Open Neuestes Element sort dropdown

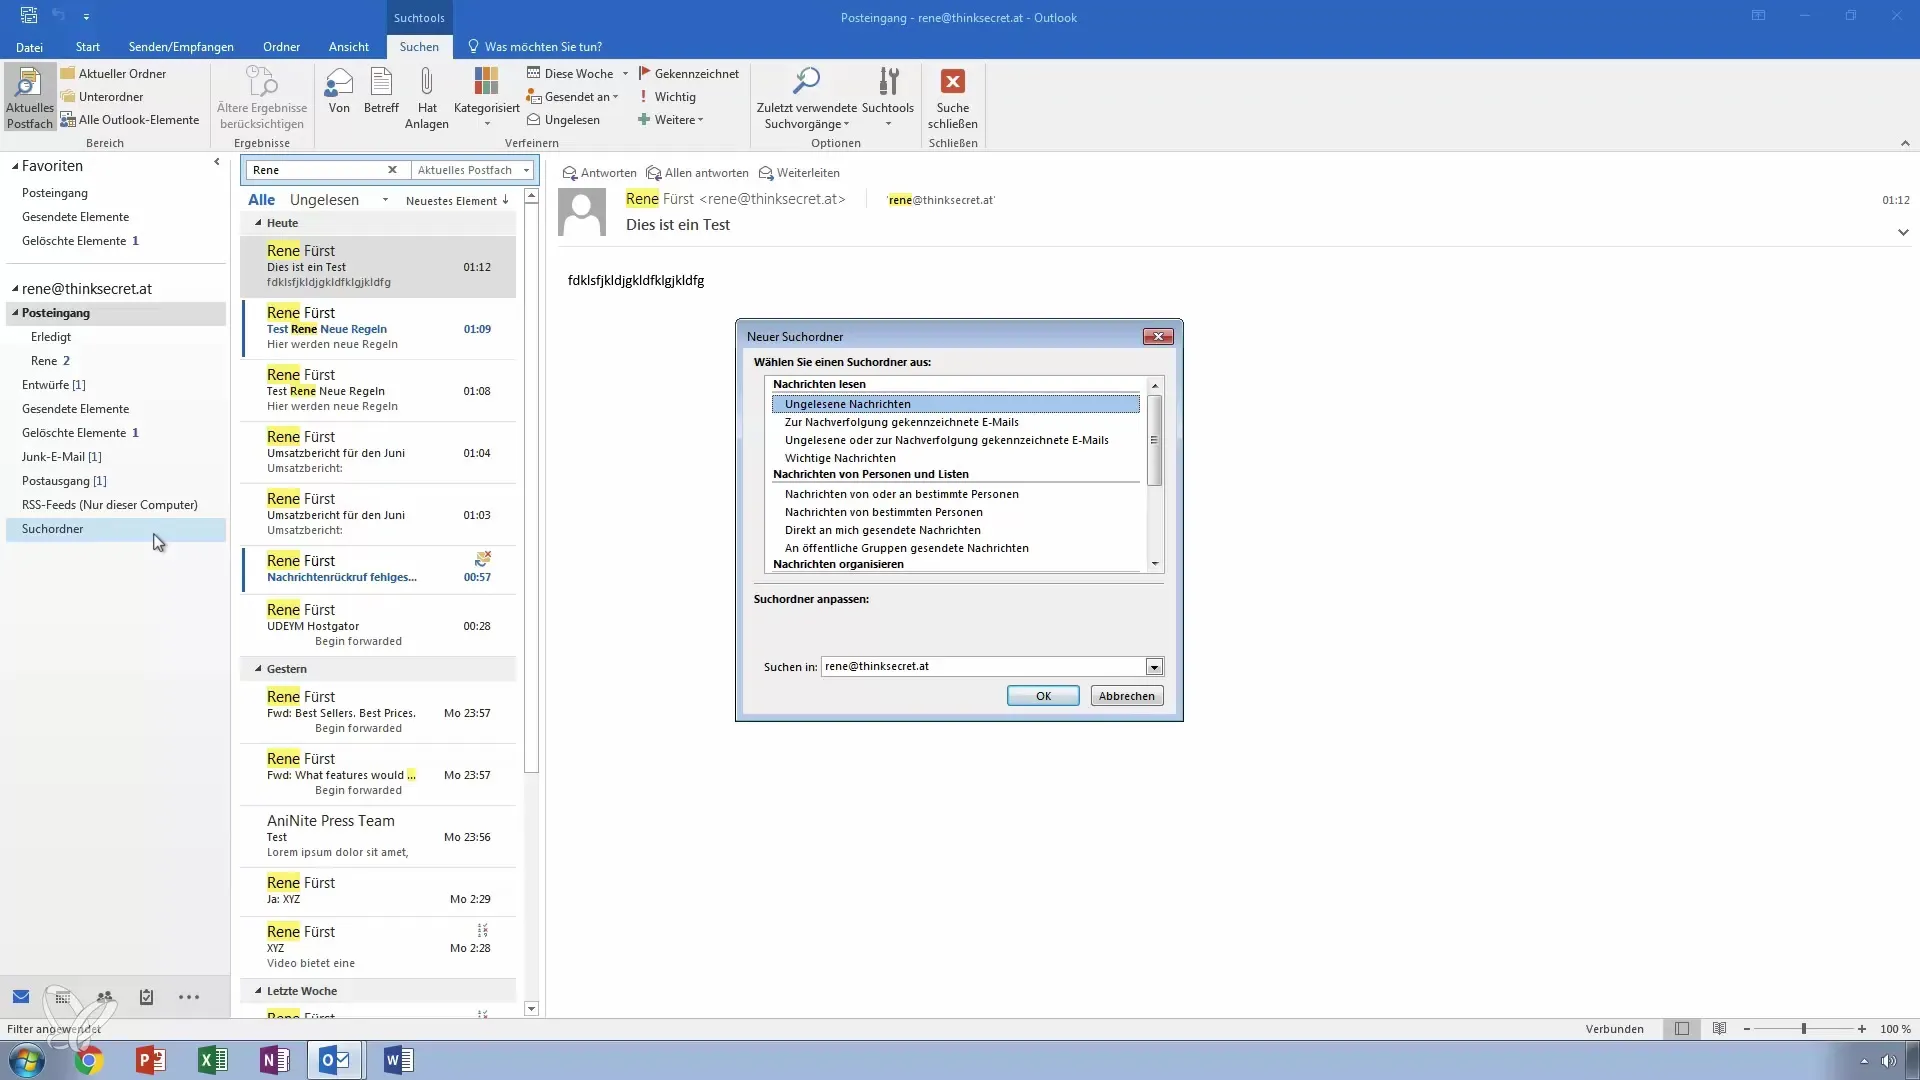tap(457, 201)
